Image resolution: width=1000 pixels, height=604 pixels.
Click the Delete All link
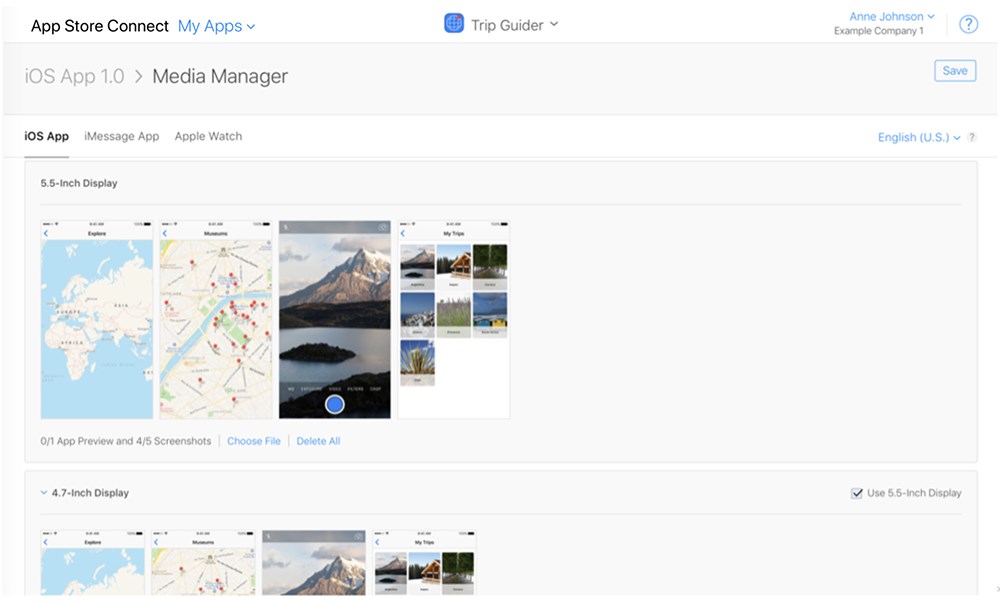[318, 441]
